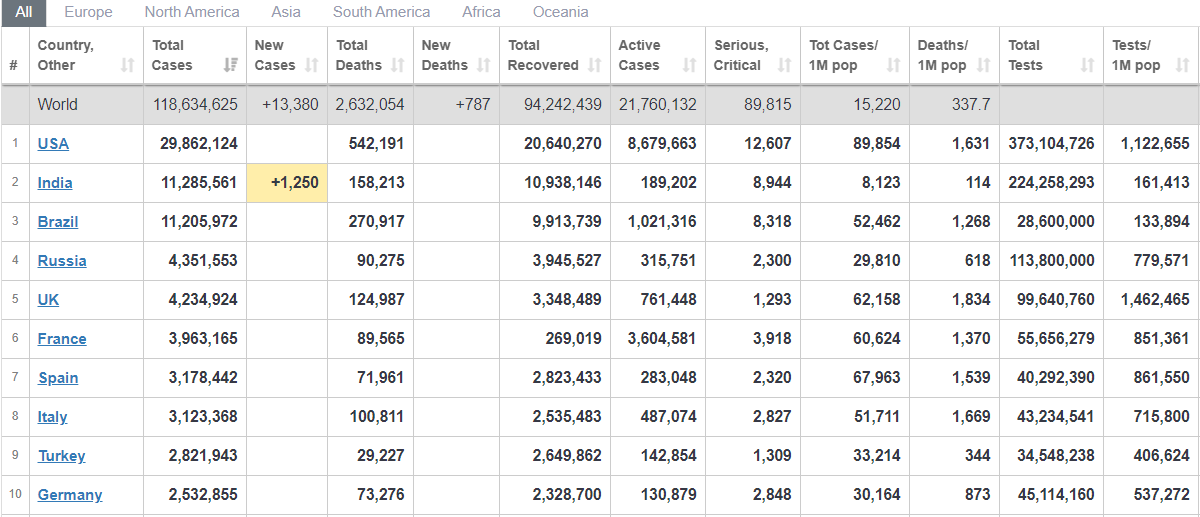This screenshot has height=517, width=1200.
Task: Follow the Turkey link
Action: tap(62, 455)
